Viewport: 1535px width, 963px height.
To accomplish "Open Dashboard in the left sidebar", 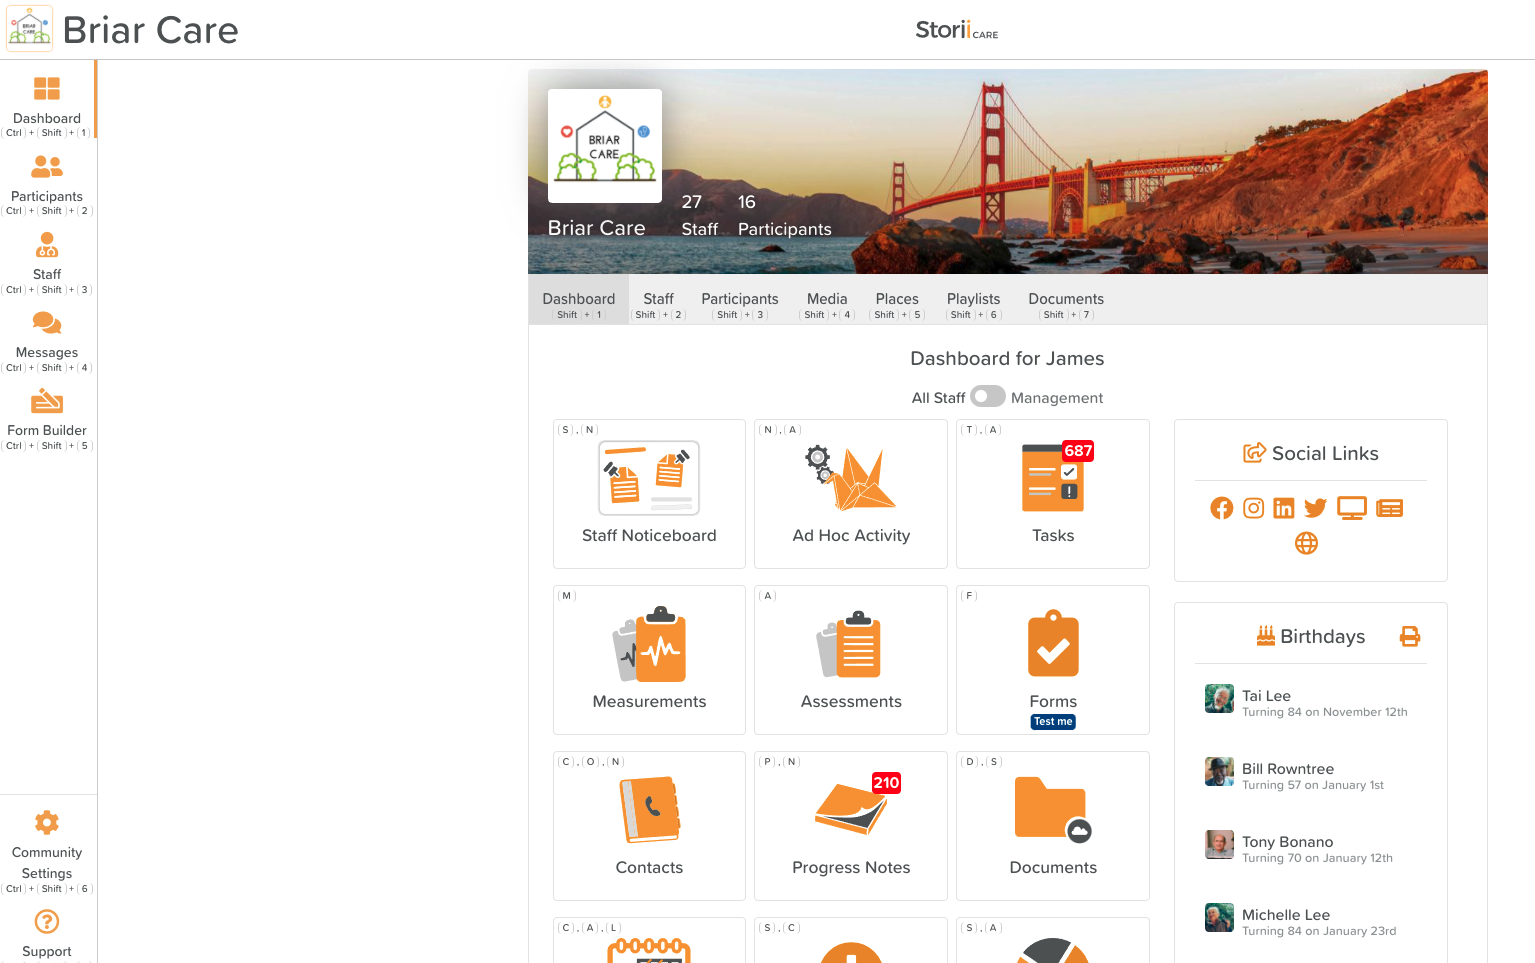I will 47,100.
